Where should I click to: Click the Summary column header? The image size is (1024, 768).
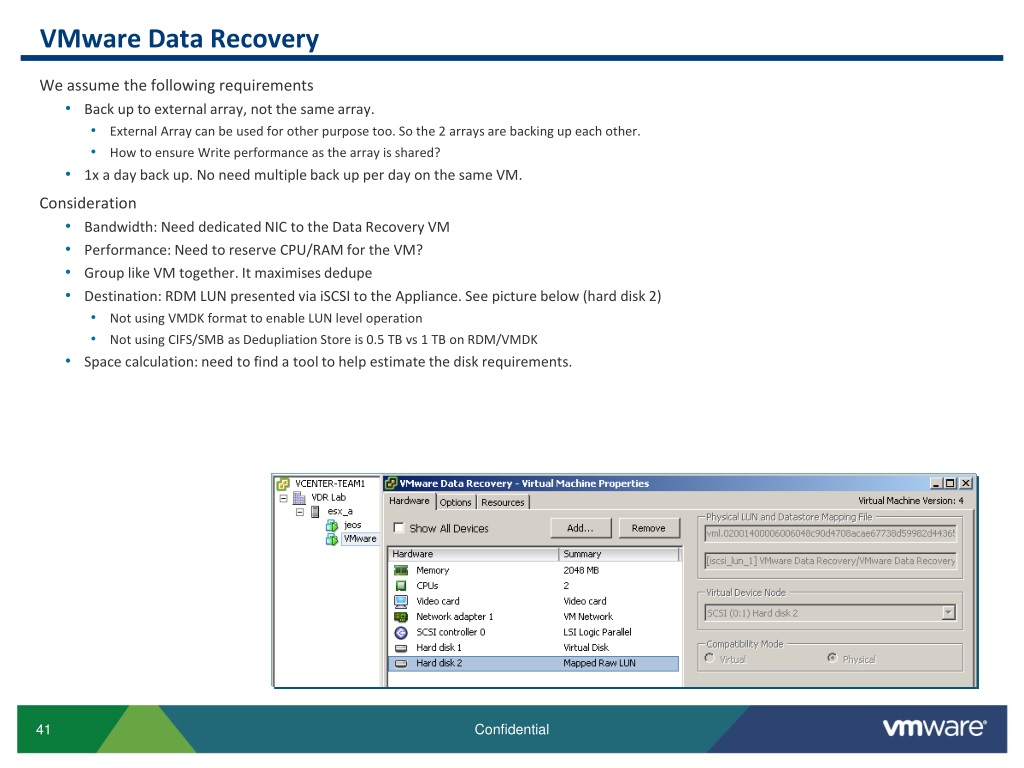pos(618,554)
